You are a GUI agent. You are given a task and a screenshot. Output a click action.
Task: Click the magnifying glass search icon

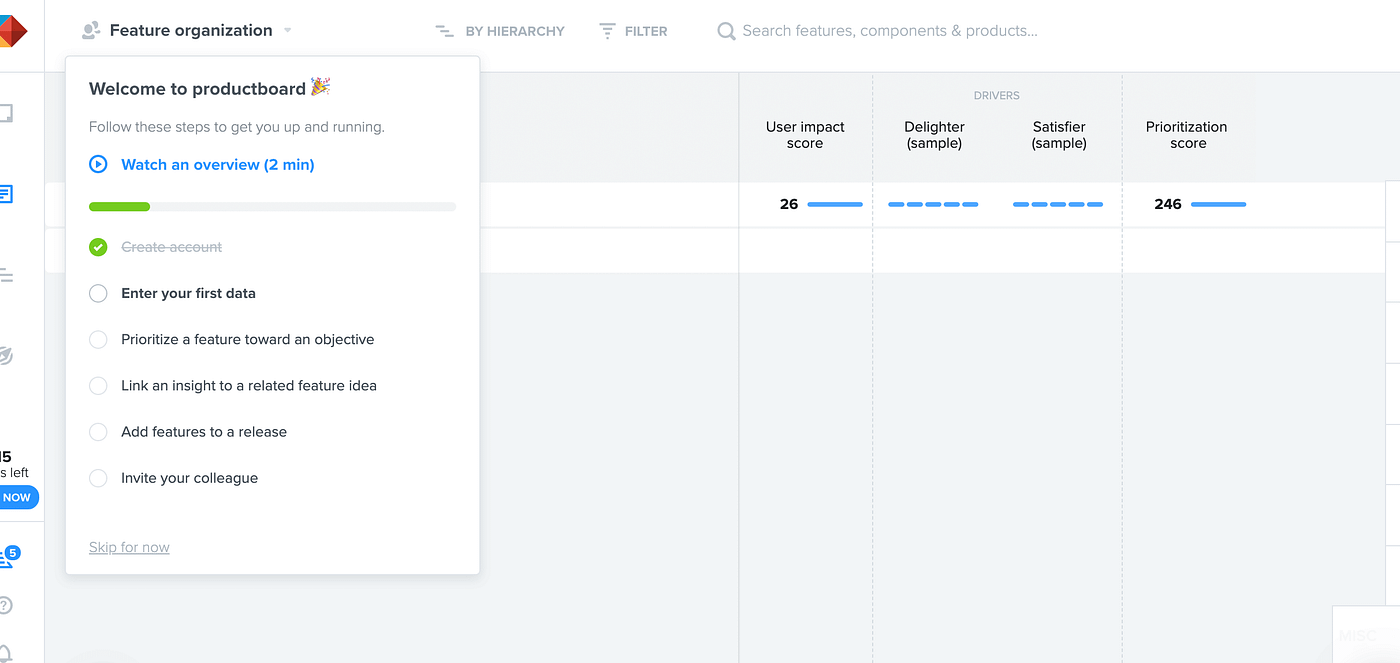click(726, 31)
